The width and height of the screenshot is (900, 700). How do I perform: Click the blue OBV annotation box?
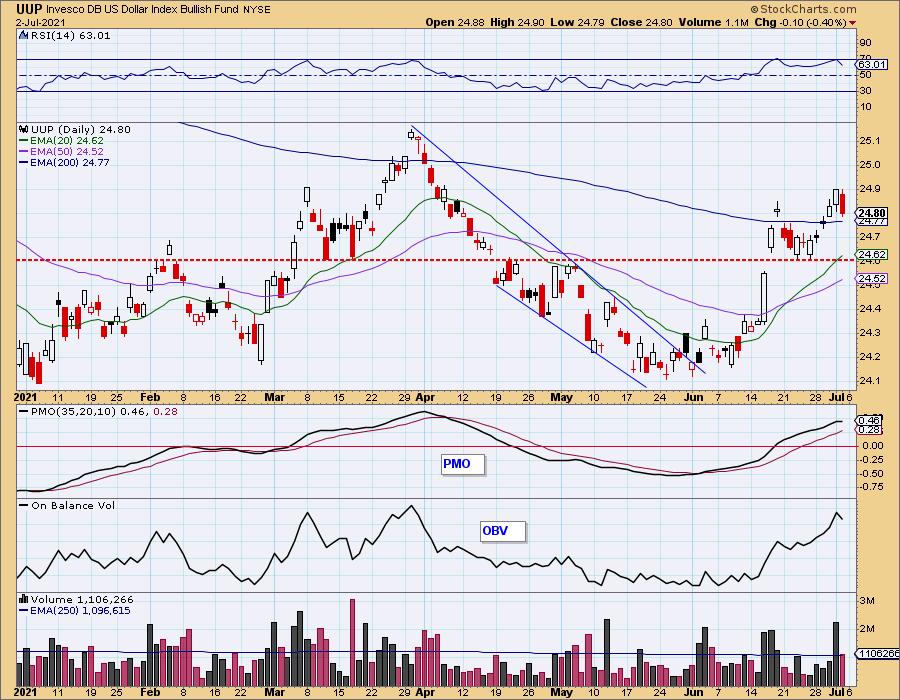tap(502, 531)
